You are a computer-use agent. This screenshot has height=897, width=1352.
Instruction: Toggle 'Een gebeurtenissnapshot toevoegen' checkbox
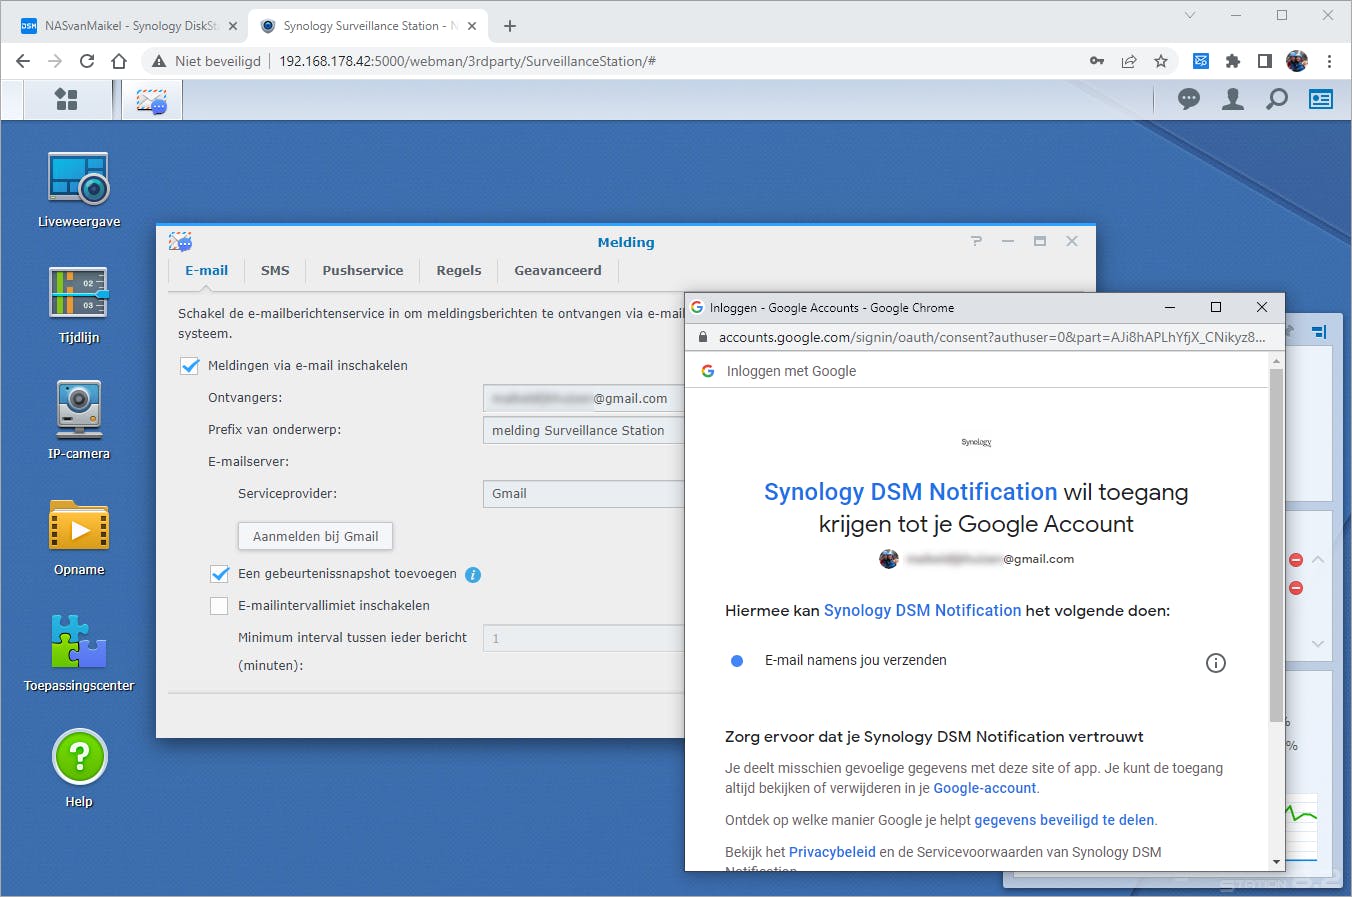pyautogui.click(x=220, y=574)
